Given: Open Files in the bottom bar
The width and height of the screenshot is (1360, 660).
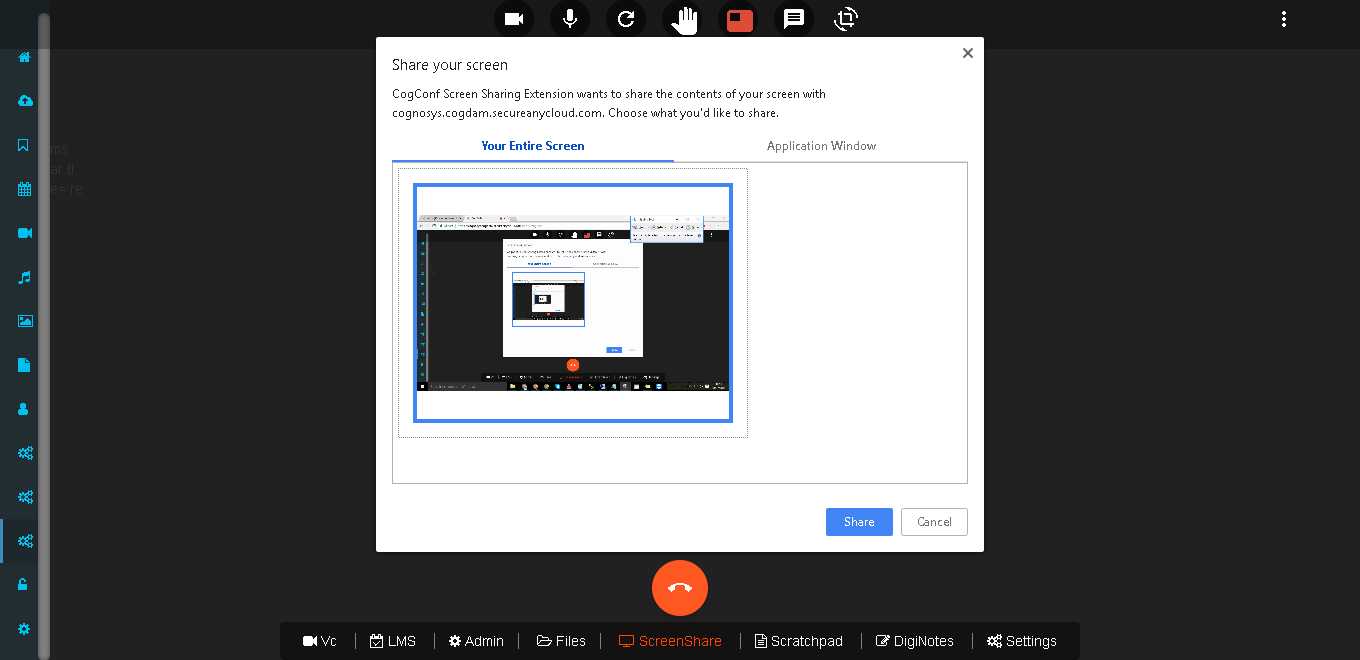Looking at the screenshot, I should [x=561, y=641].
